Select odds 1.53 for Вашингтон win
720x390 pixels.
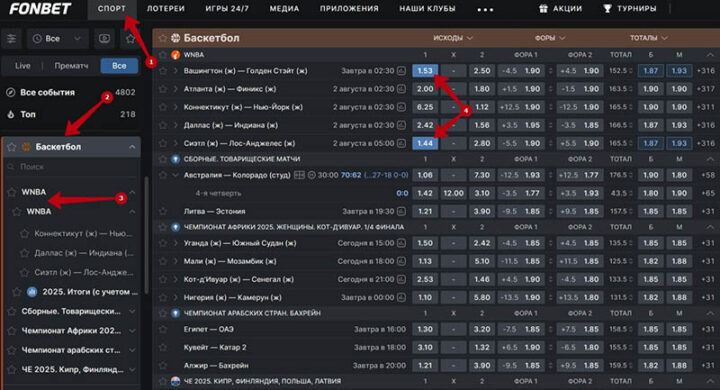pos(425,71)
